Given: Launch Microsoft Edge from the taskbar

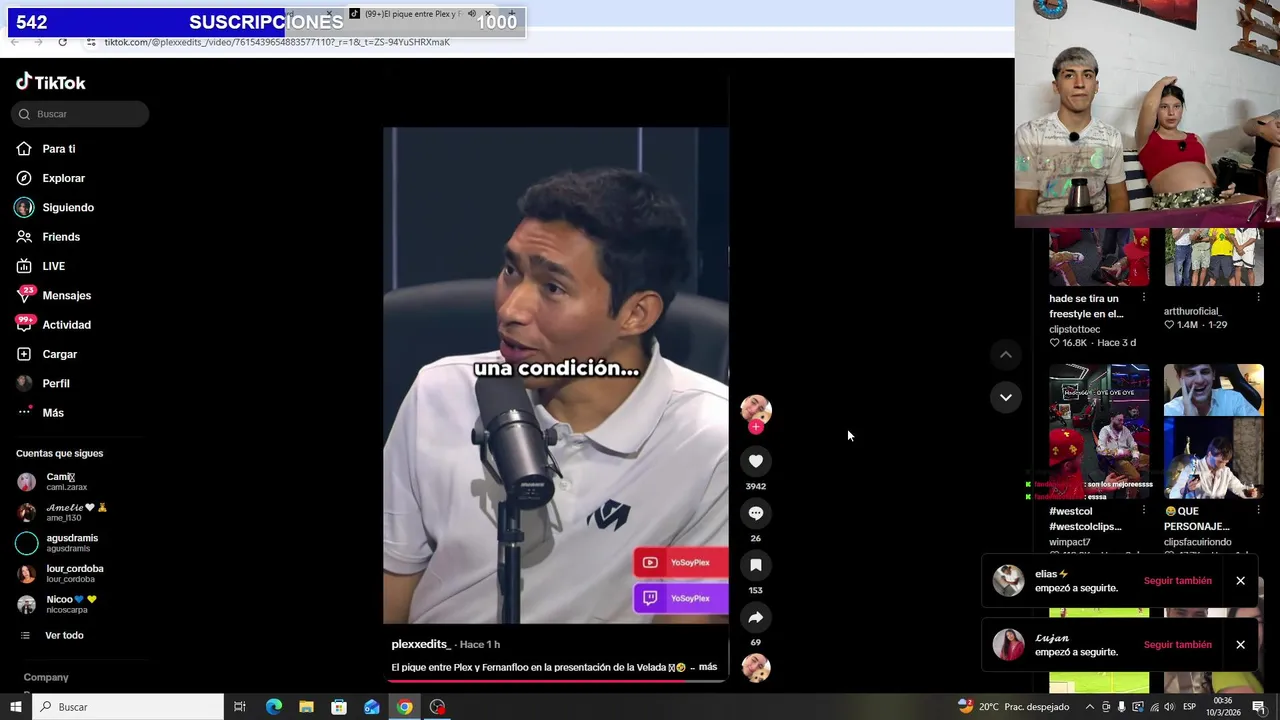Looking at the screenshot, I should click(273, 707).
